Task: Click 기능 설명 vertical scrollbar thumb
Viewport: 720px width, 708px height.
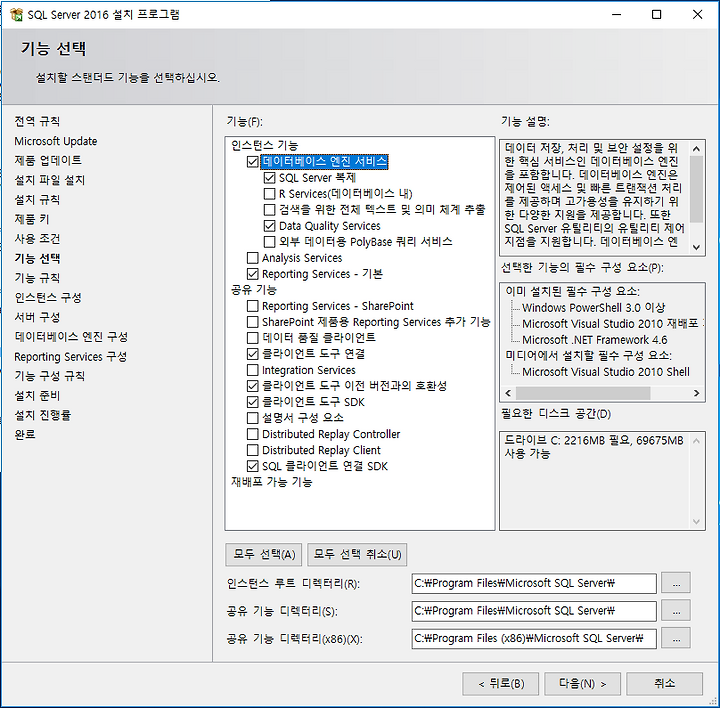Action: [x=696, y=189]
